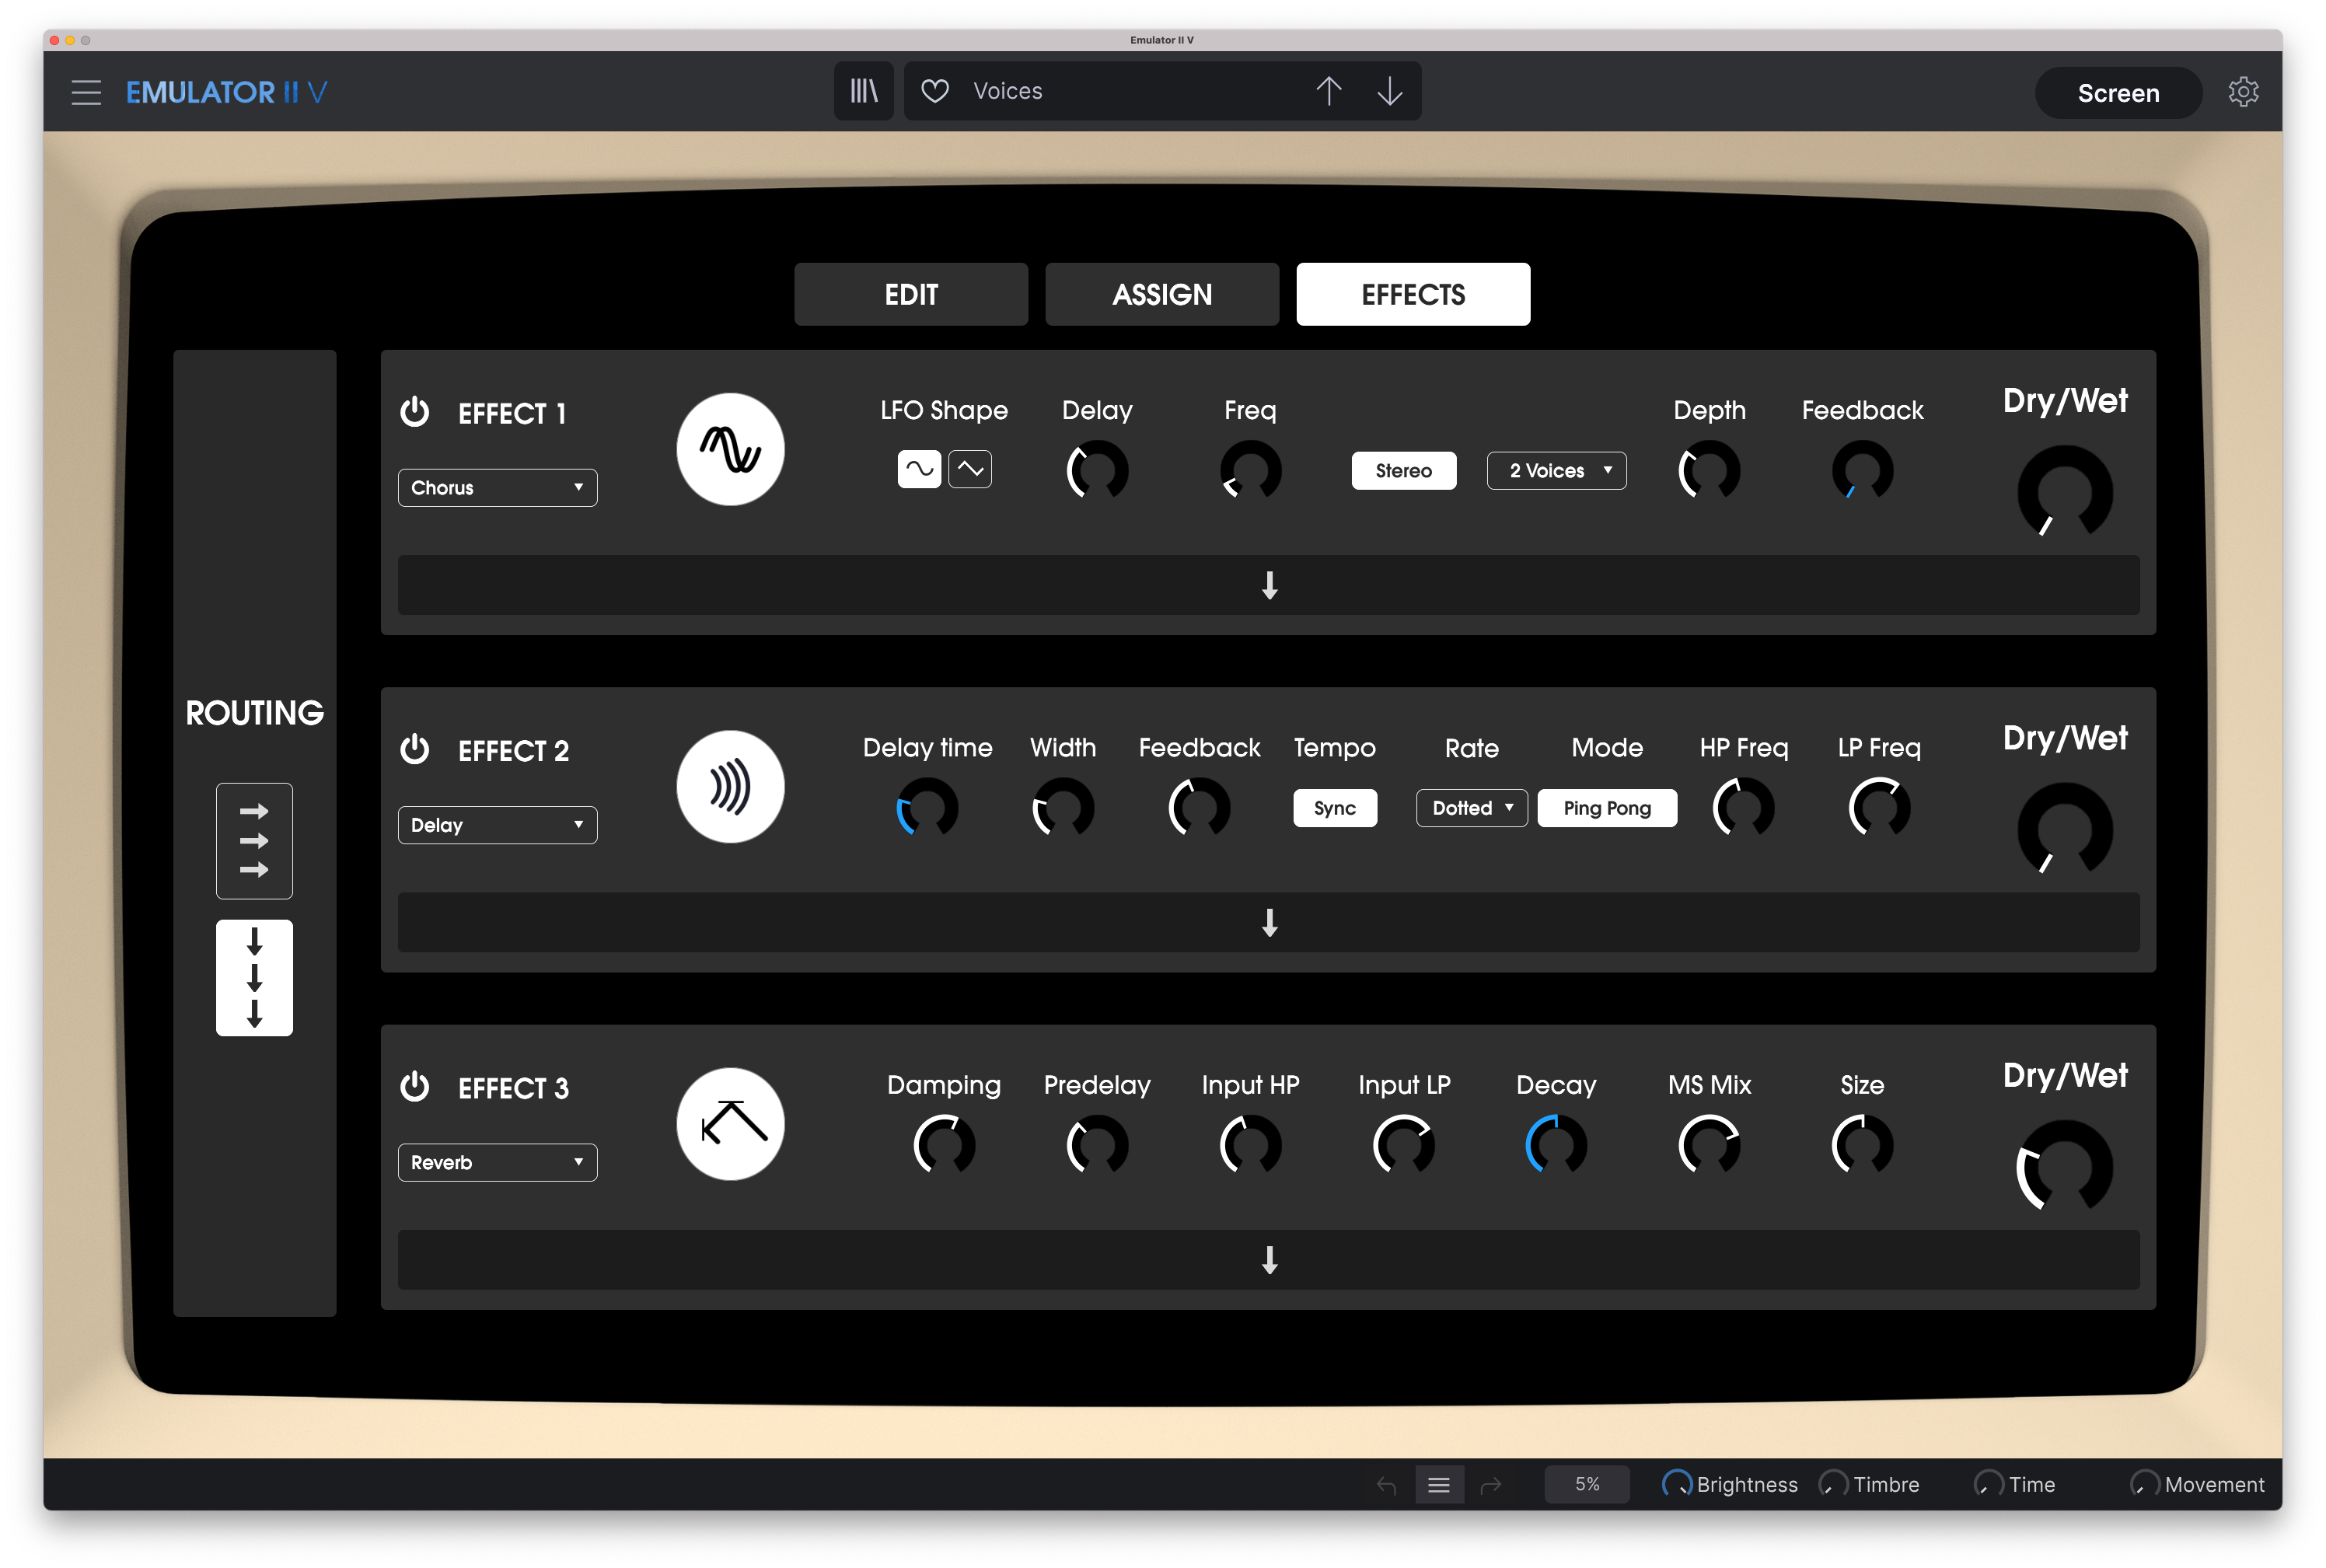
Task: Click the Timbre macro knob
Action: [1833, 1484]
